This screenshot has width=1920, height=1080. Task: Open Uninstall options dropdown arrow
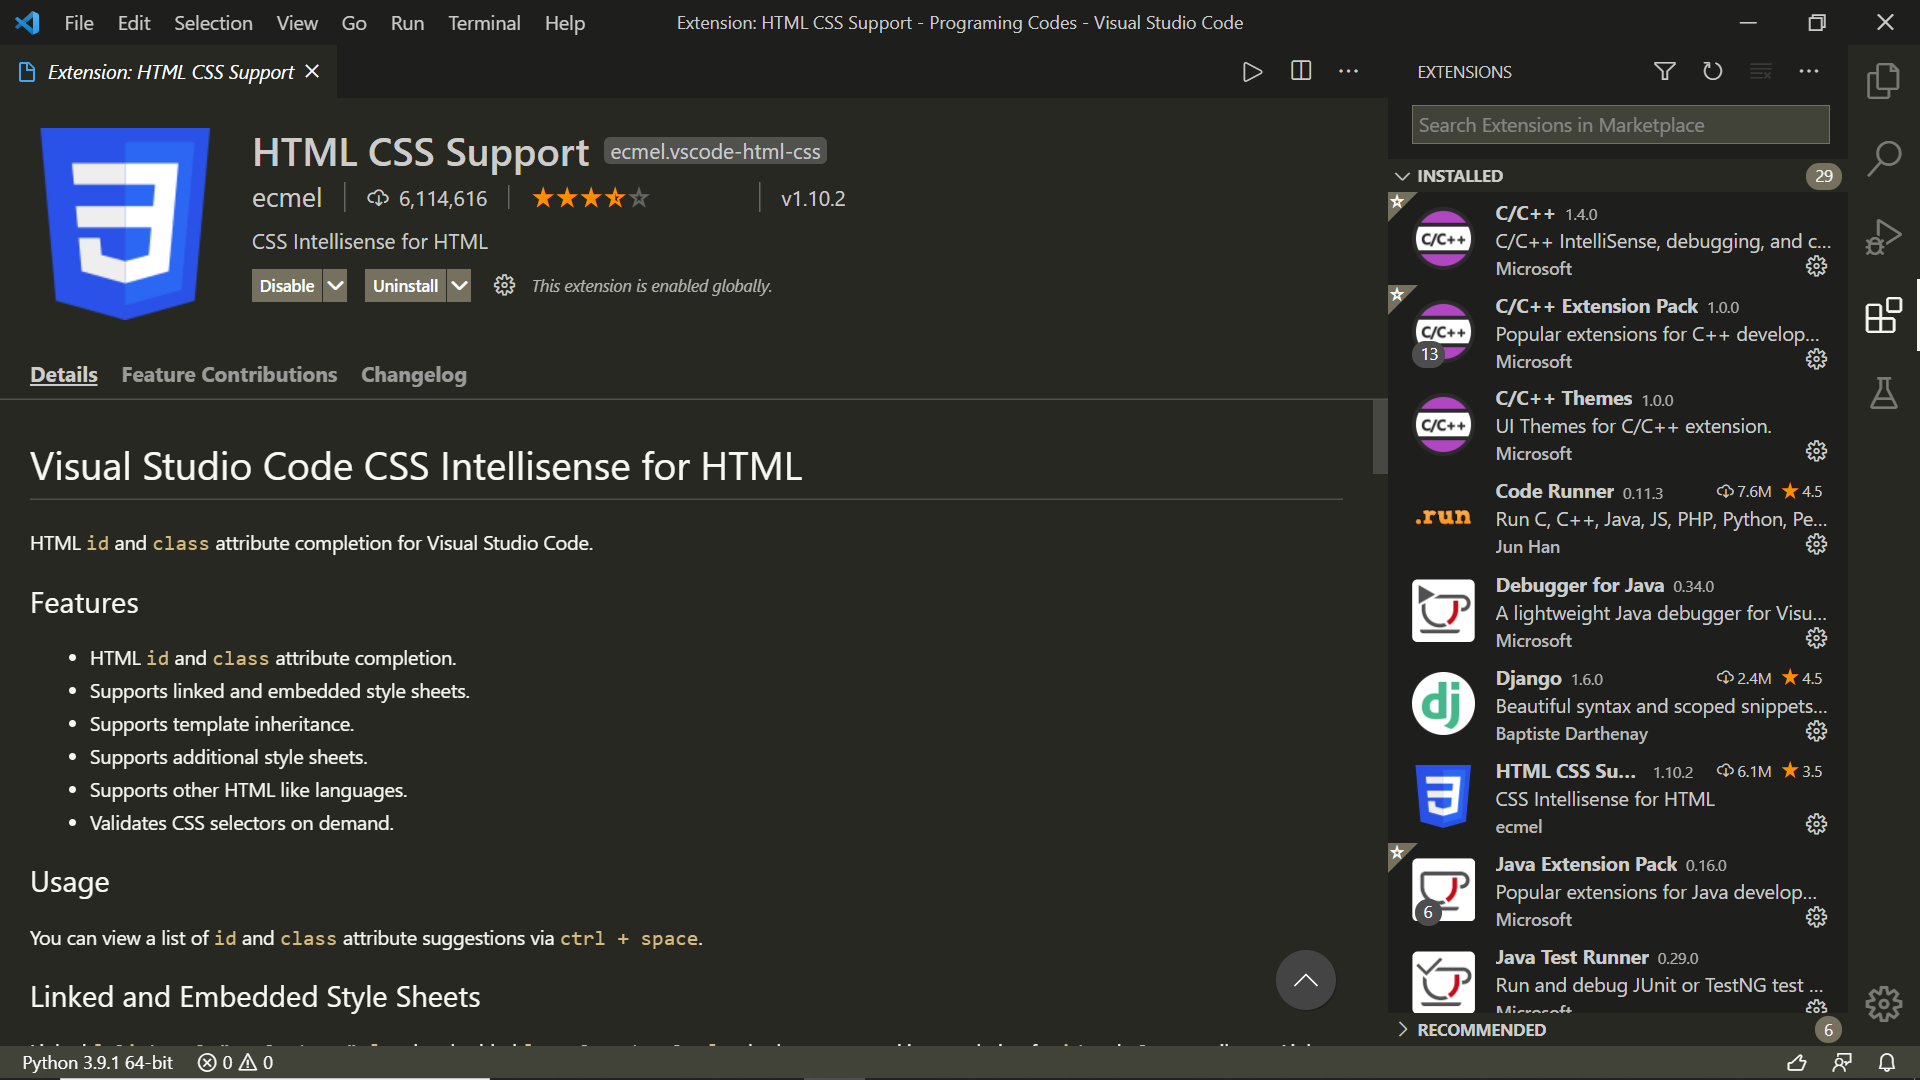(x=459, y=286)
